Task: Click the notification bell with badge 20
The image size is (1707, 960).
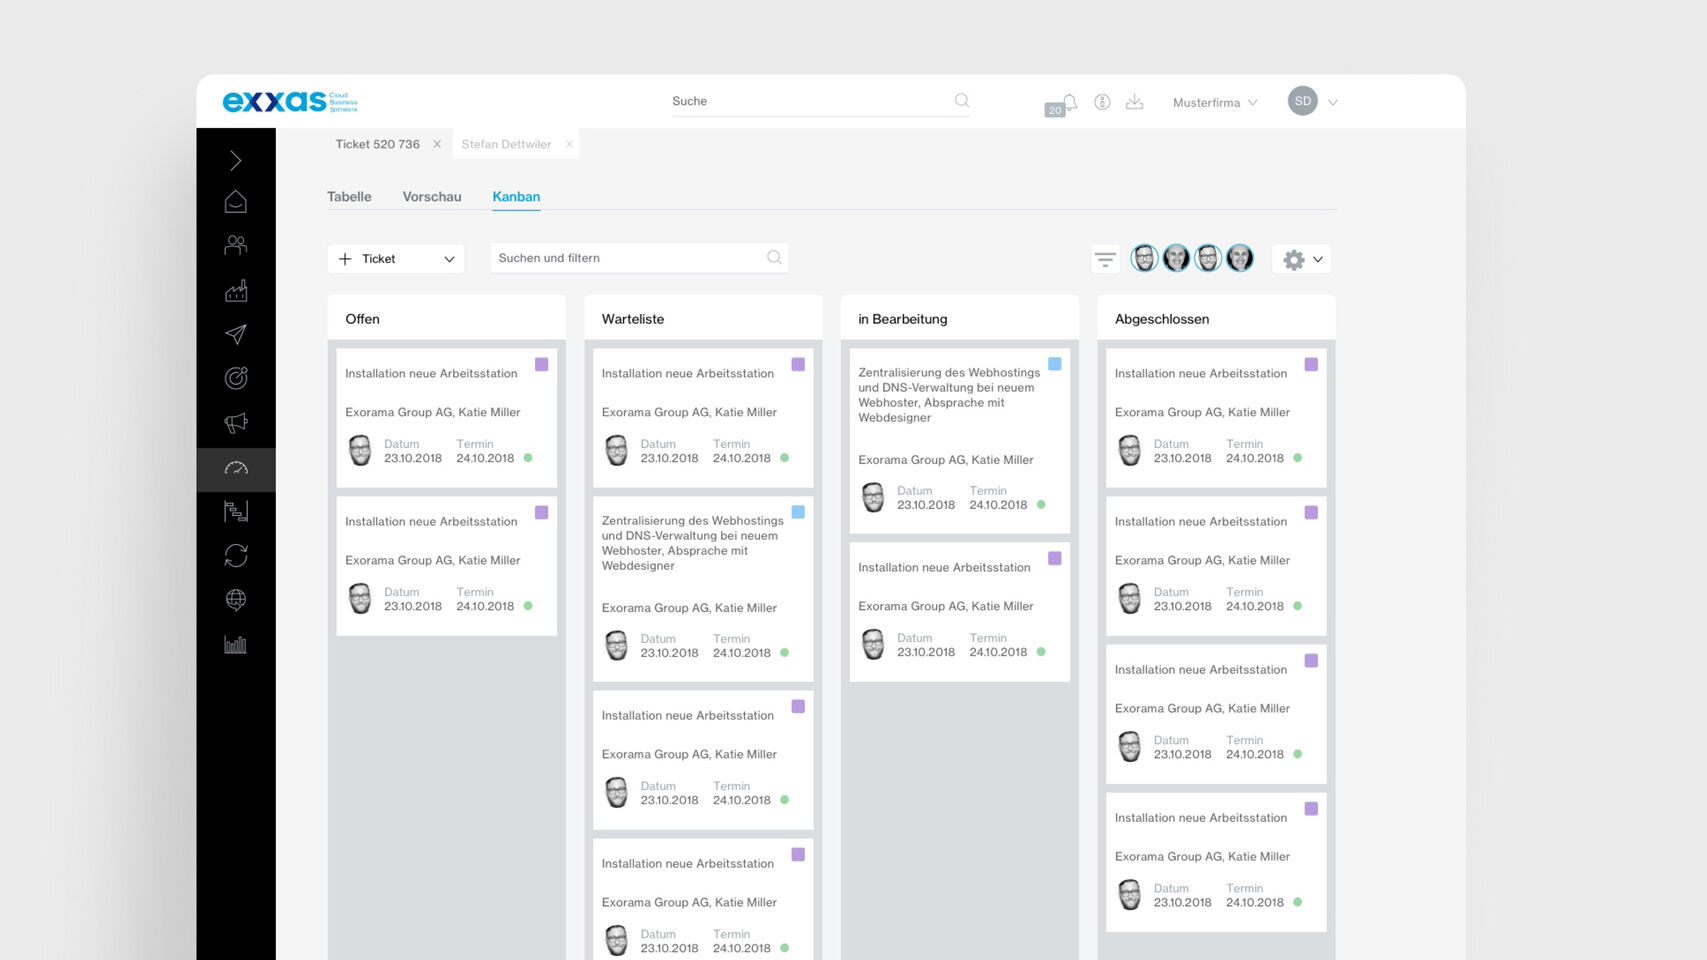Action: (1068, 102)
